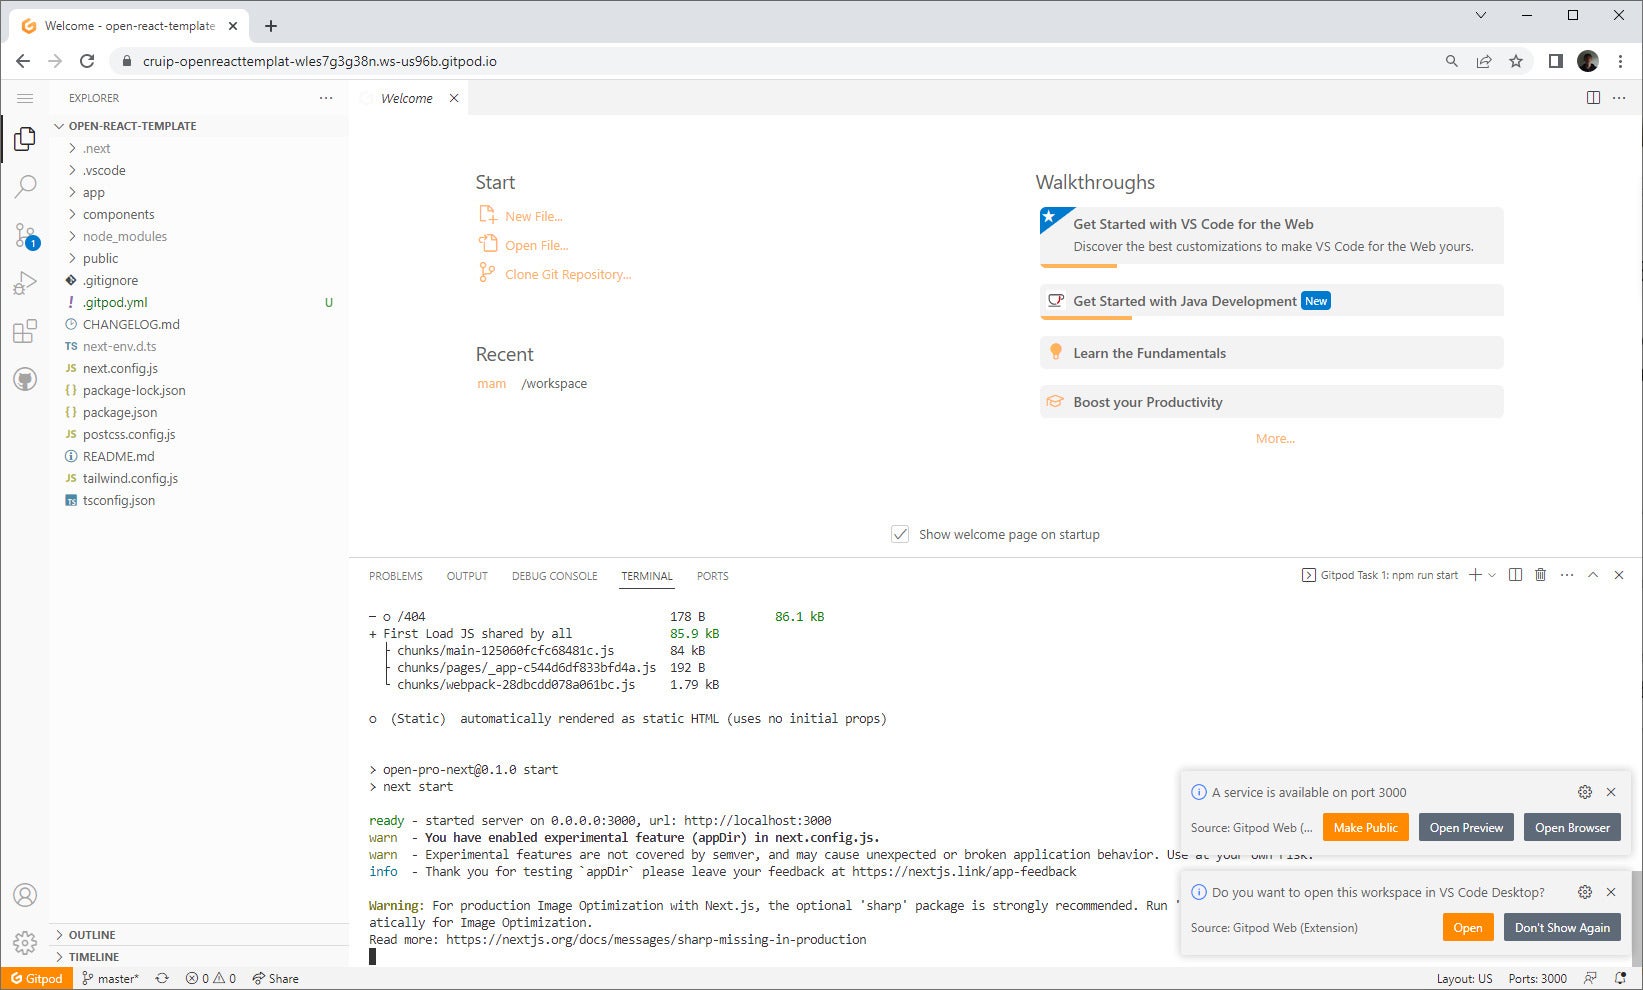Click the feedback icon in status bar
Viewport: 1643px width, 990px height.
click(x=1590, y=978)
